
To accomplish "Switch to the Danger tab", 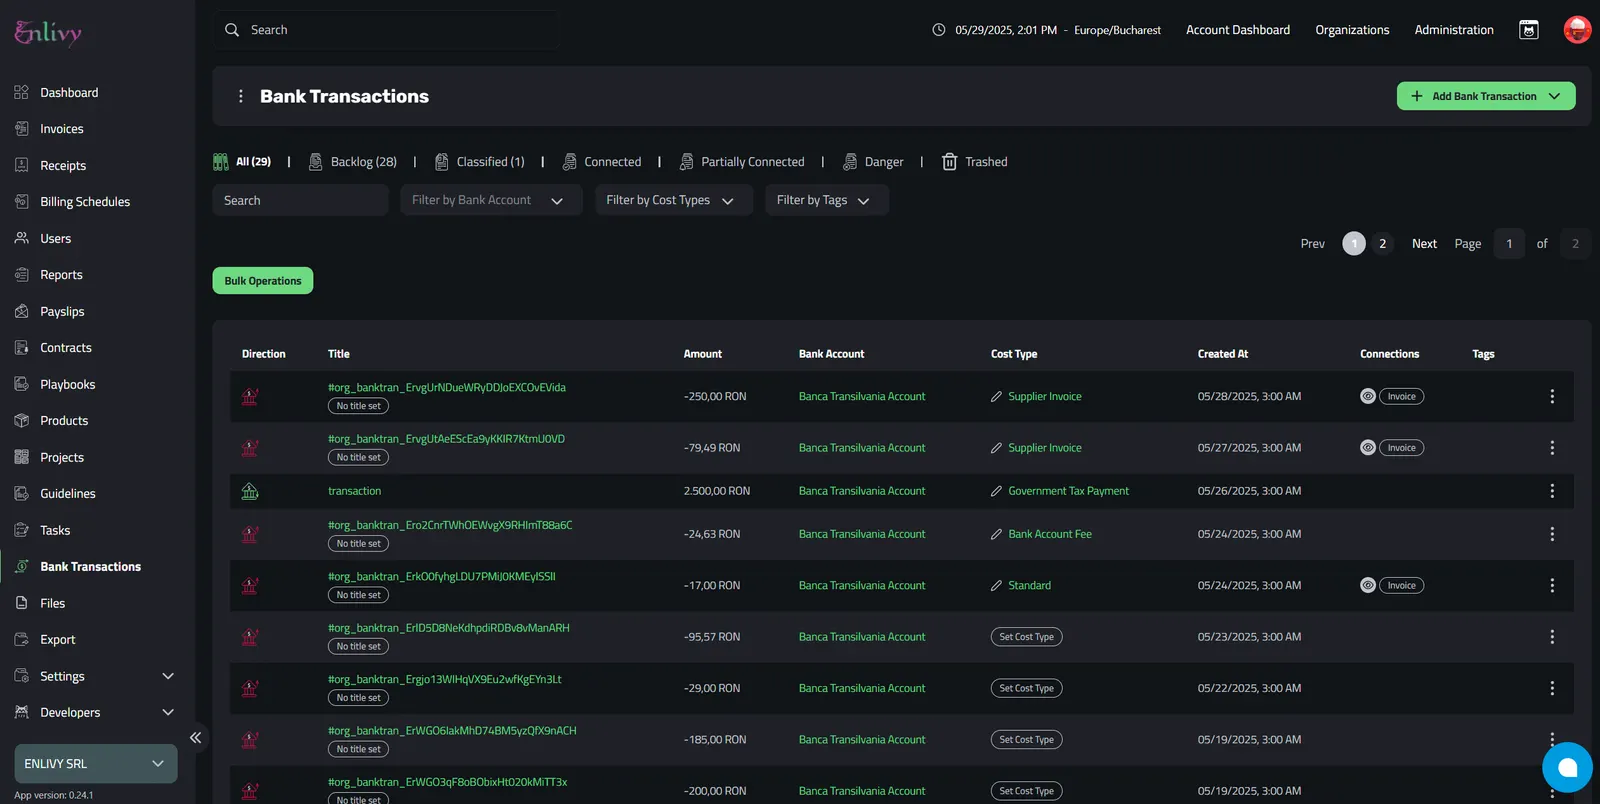I will (873, 162).
